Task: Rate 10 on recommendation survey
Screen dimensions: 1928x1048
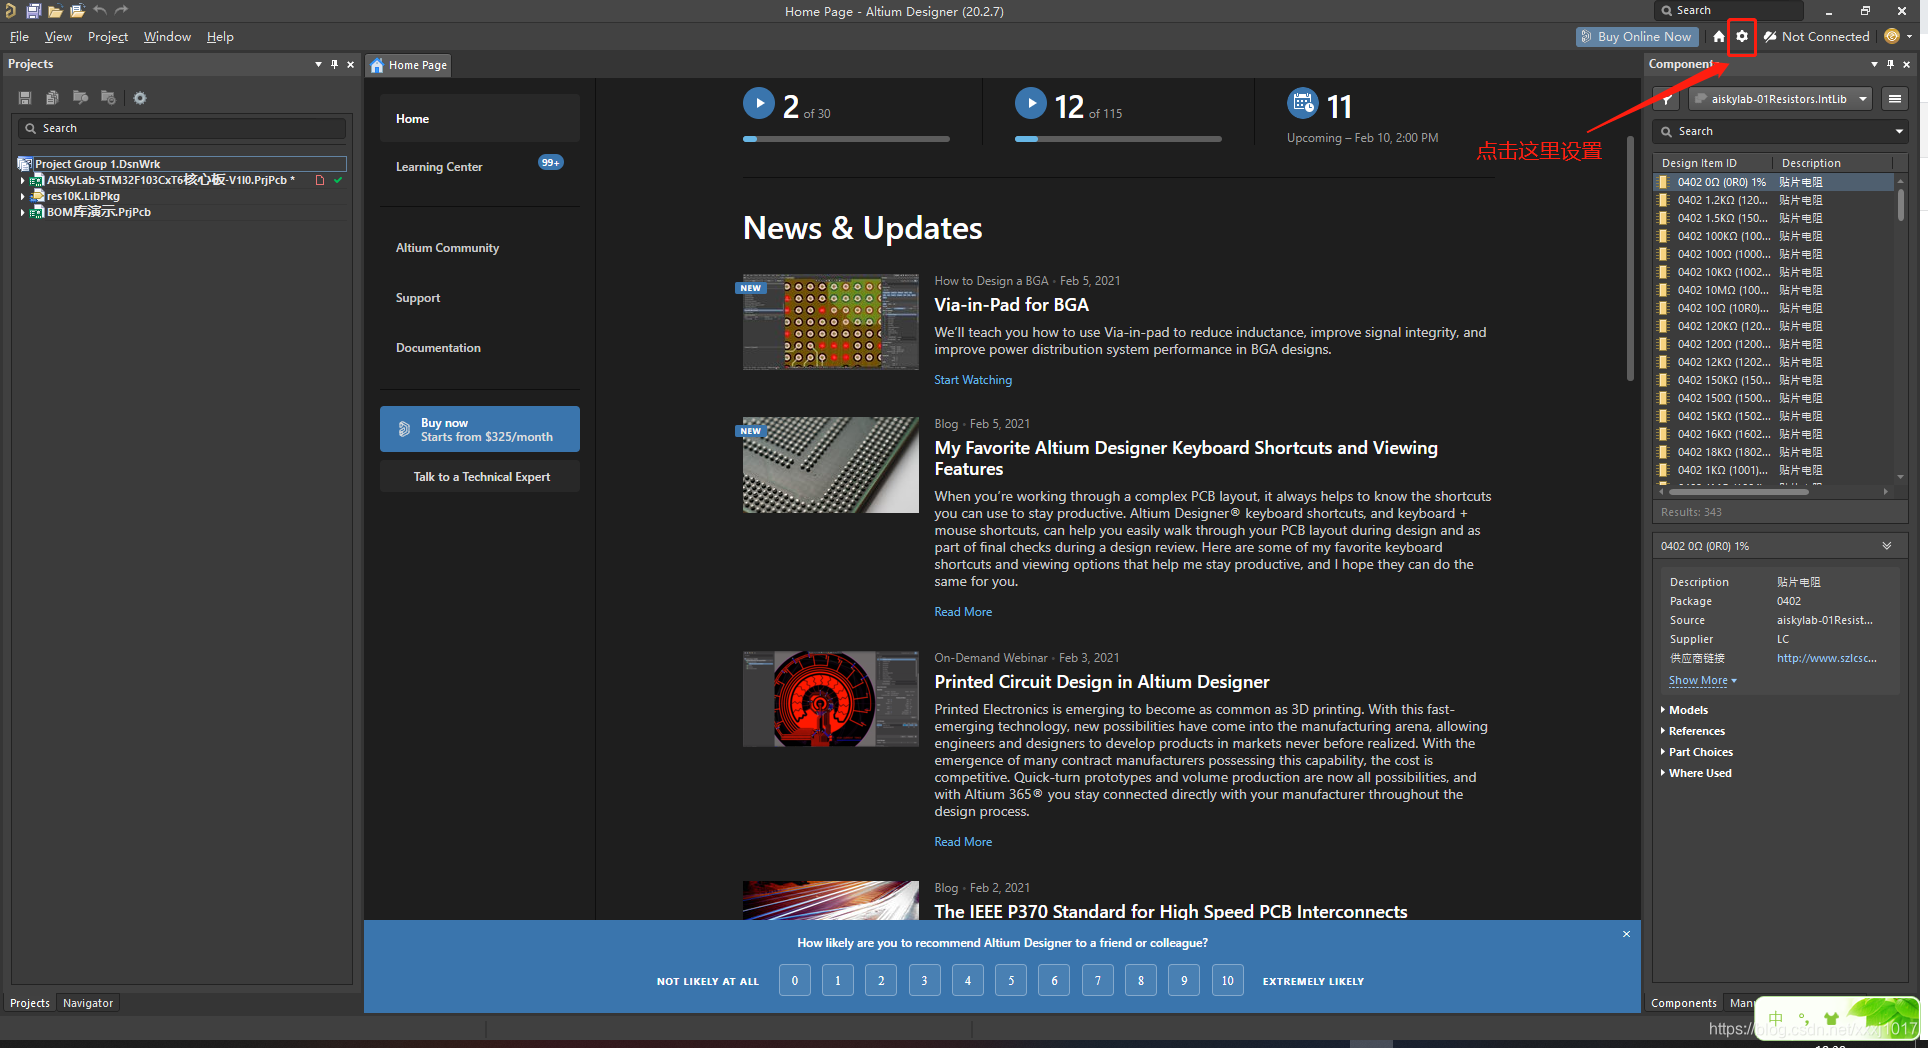Action: 1227,981
